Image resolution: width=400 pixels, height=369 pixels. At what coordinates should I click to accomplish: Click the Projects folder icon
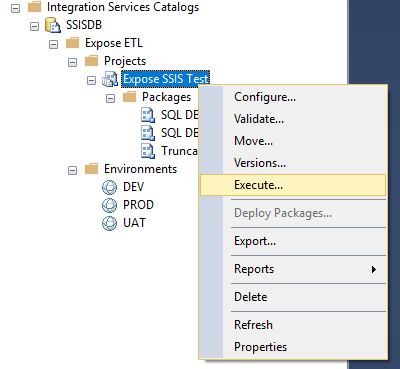[x=91, y=61]
